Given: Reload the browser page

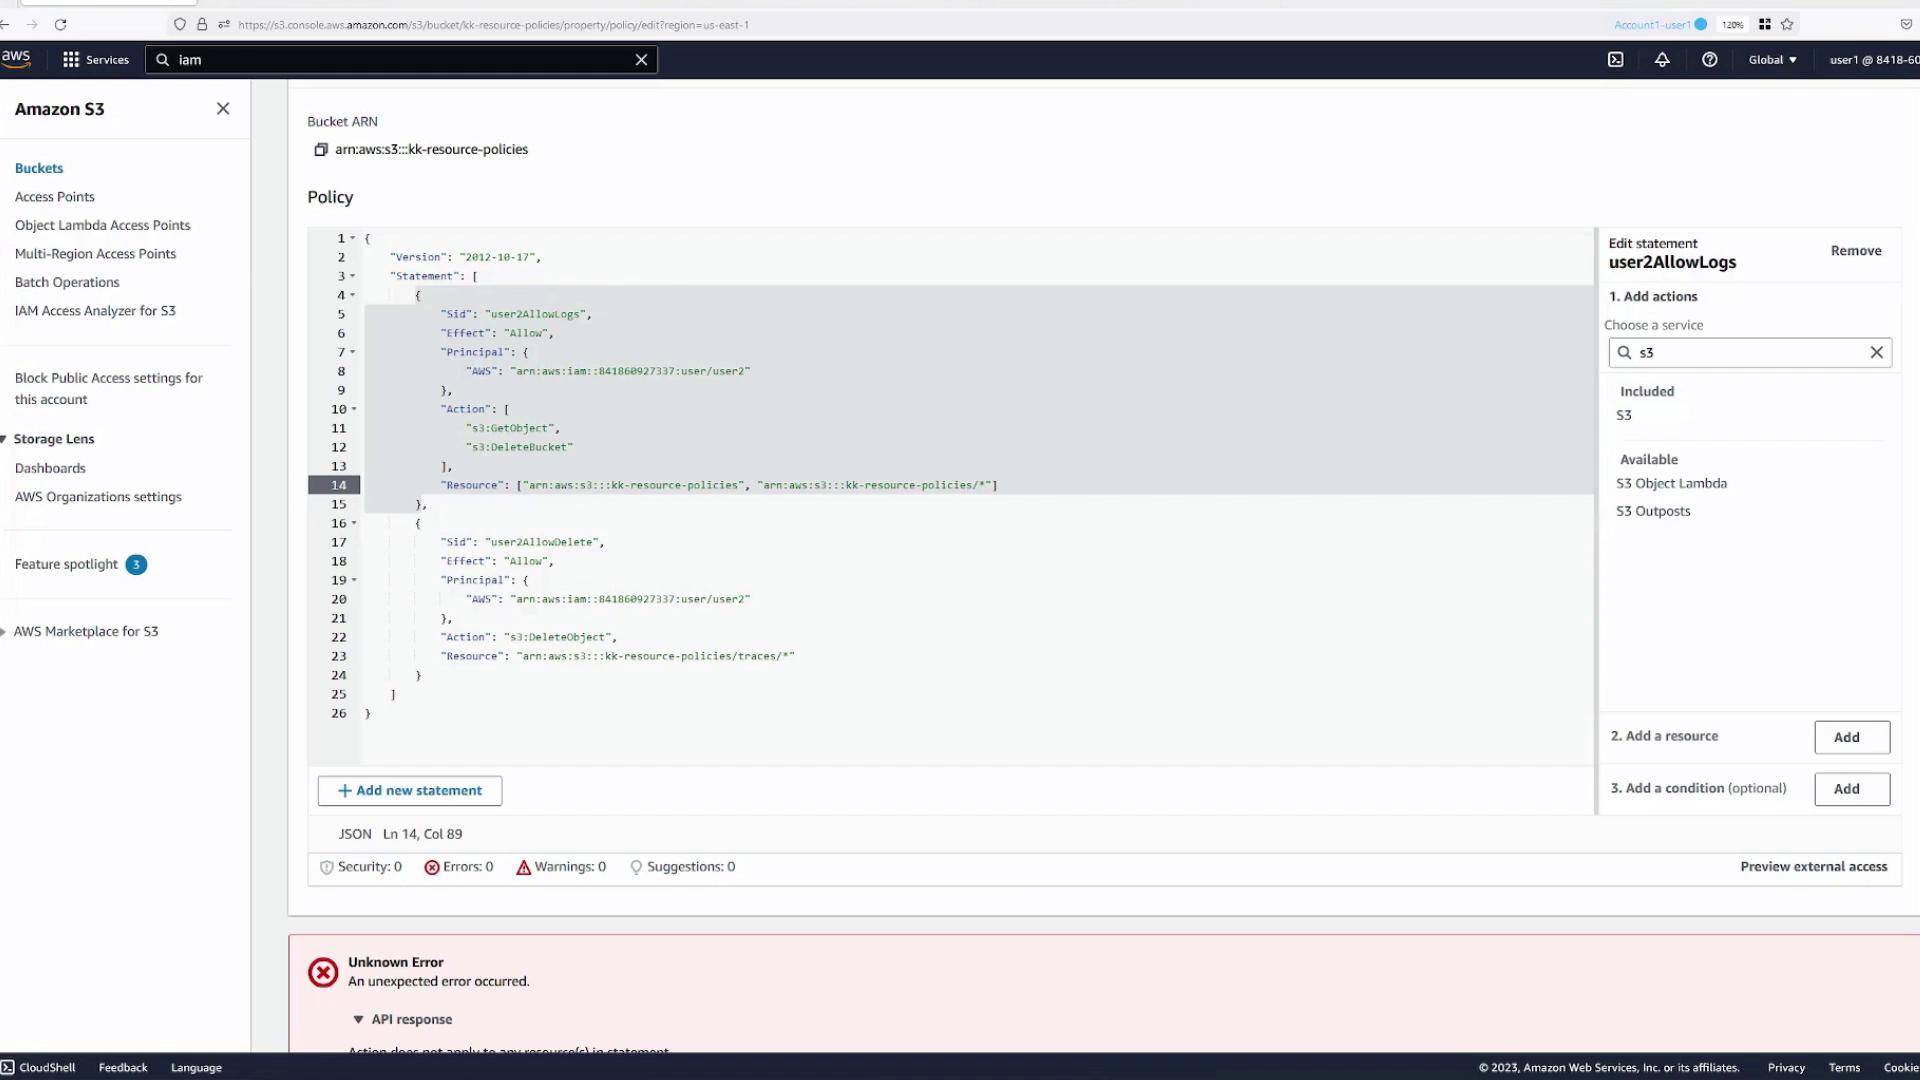Looking at the screenshot, I should click(x=60, y=24).
